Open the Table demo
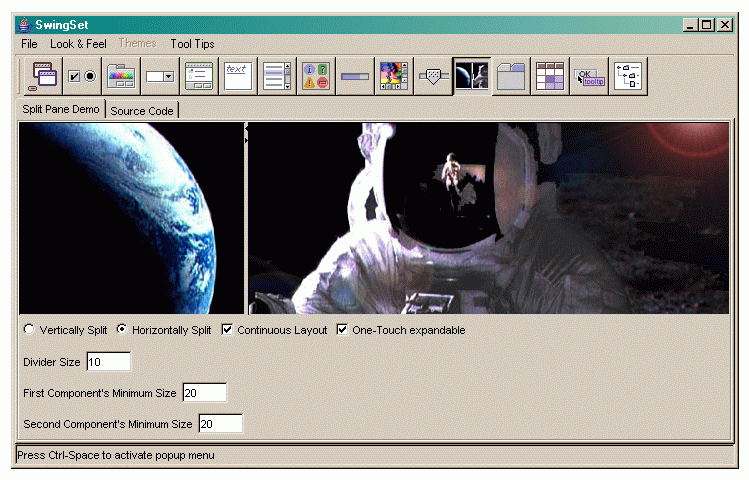The height and width of the screenshot is (480, 749). click(550, 76)
